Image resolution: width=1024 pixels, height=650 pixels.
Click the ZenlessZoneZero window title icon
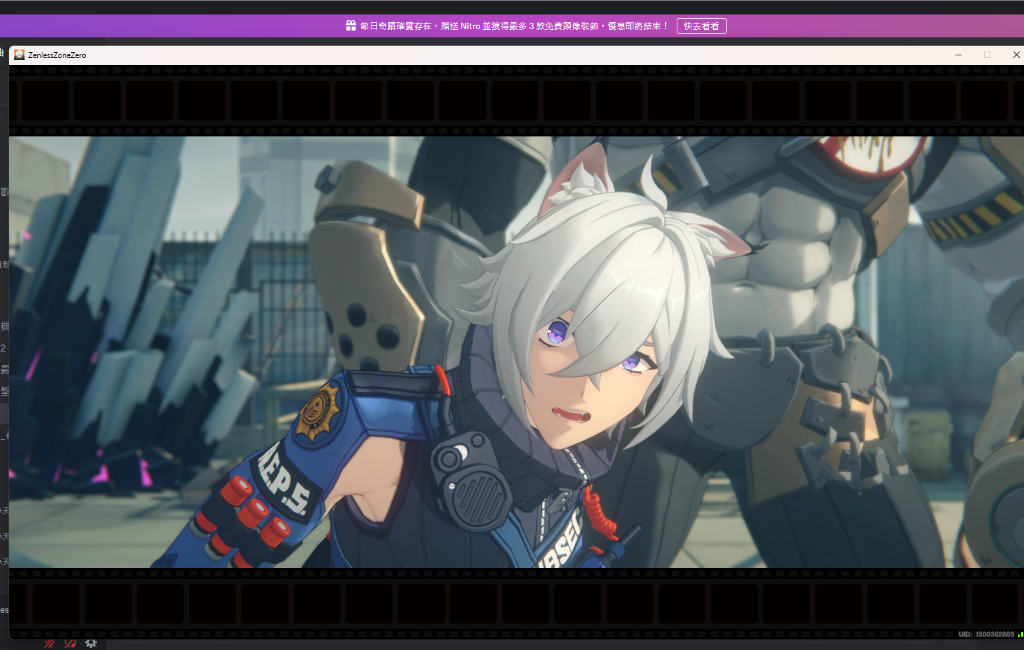point(19,55)
